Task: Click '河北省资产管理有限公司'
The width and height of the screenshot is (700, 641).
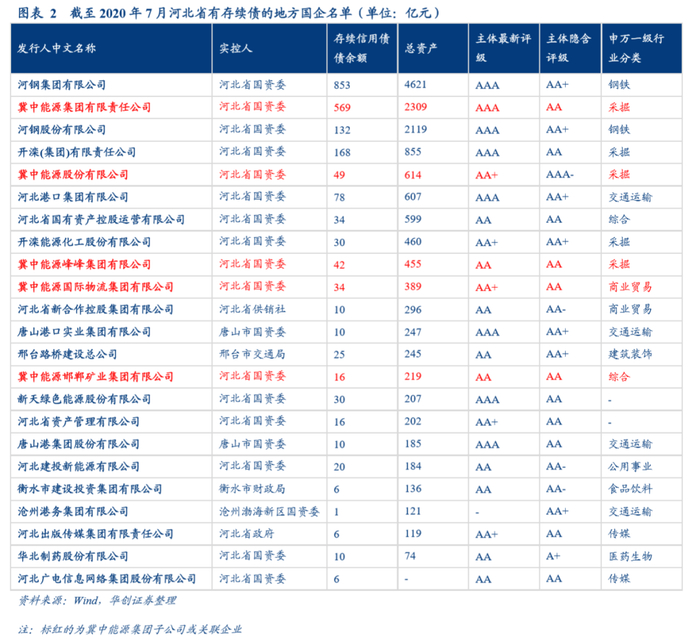Action: click(79, 421)
